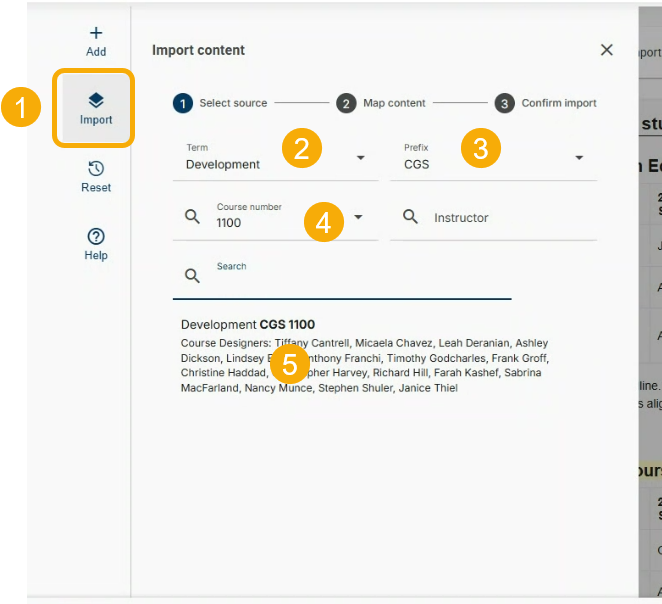Go to step 1 Select source
662x604 pixels.
pos(220,103)
